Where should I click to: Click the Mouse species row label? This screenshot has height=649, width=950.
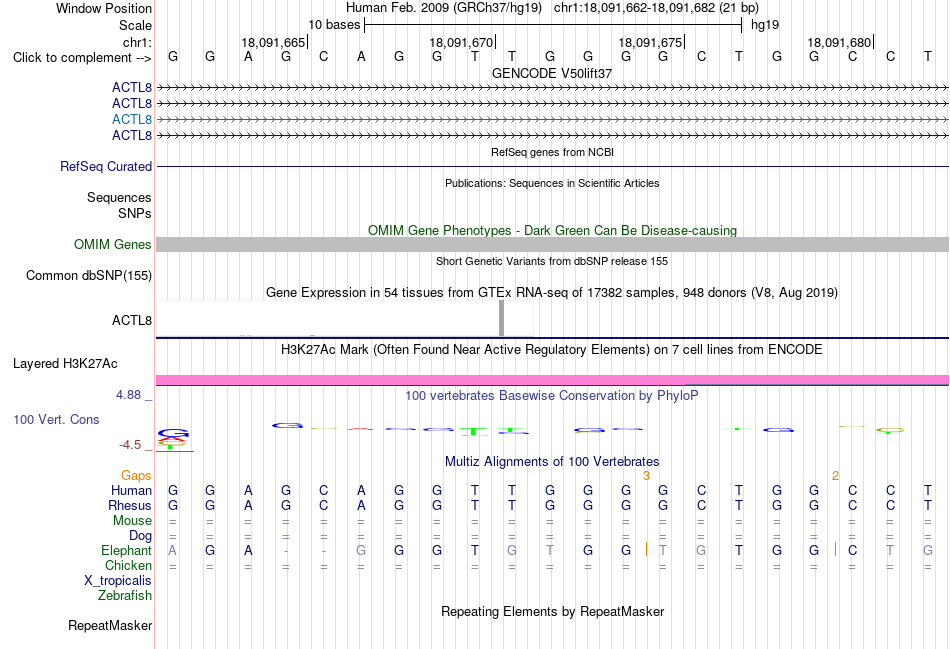click(x=132, y=521)
